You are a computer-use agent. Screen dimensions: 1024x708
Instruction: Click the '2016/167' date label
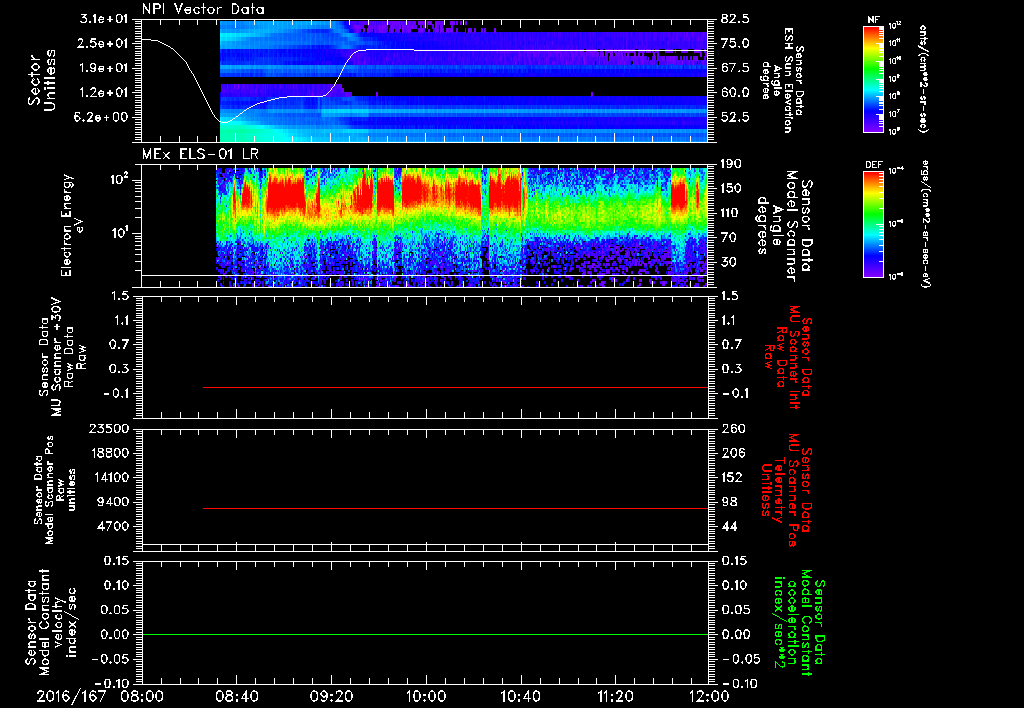(71, 696)
